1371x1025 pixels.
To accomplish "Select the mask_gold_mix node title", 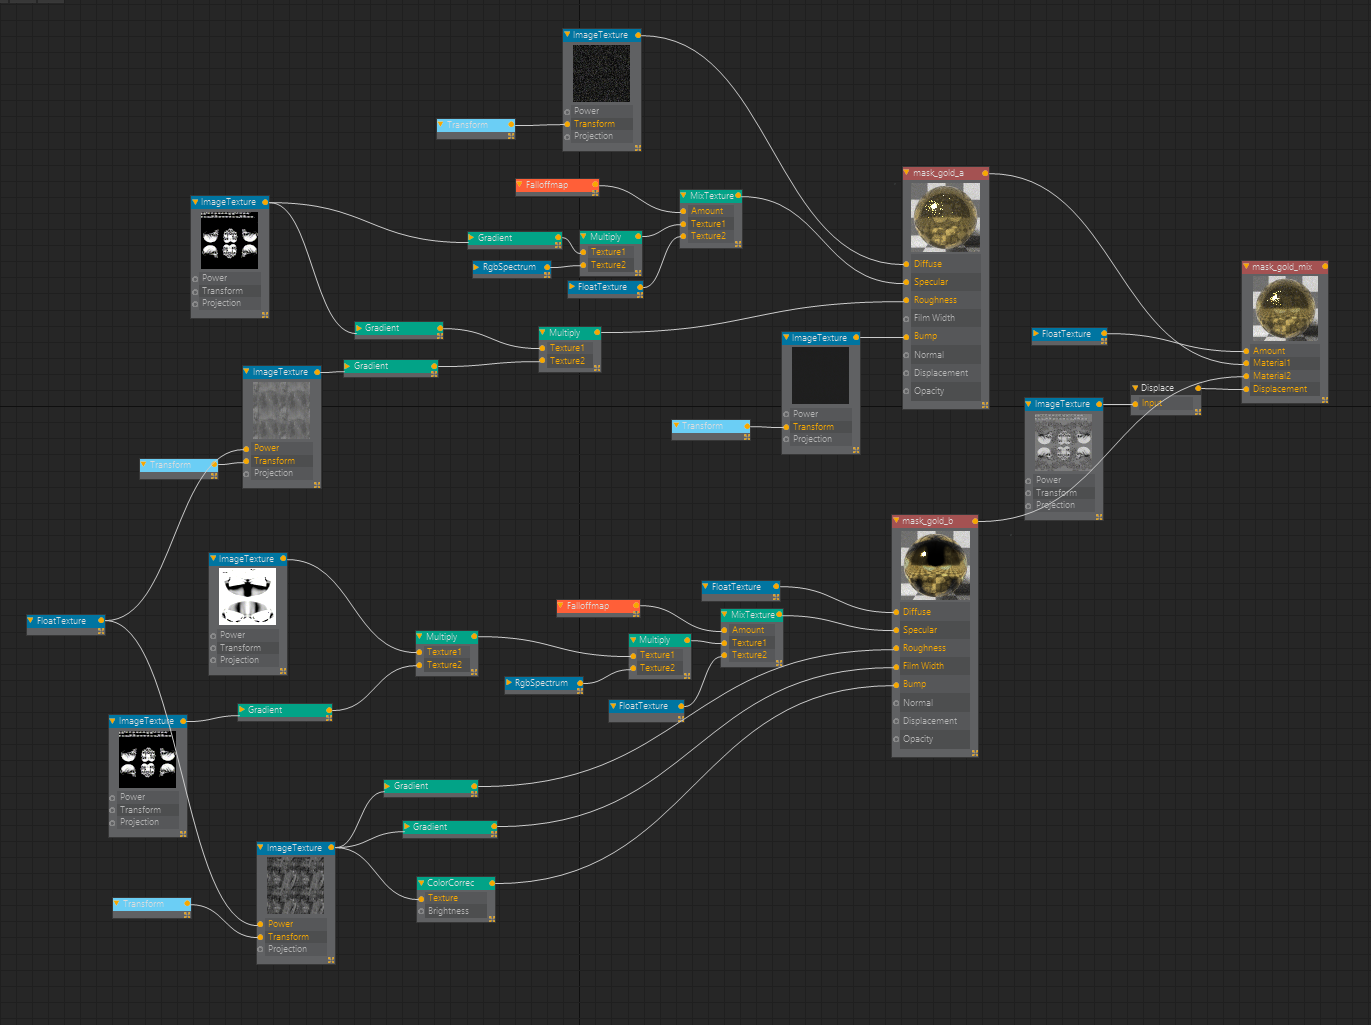I will (1282, 267).
